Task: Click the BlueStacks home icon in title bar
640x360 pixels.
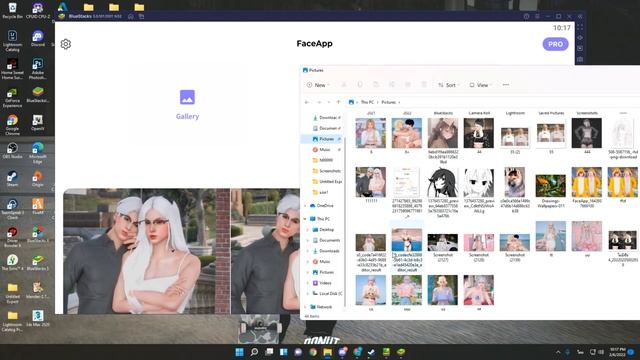Action: tap(131, 16)
